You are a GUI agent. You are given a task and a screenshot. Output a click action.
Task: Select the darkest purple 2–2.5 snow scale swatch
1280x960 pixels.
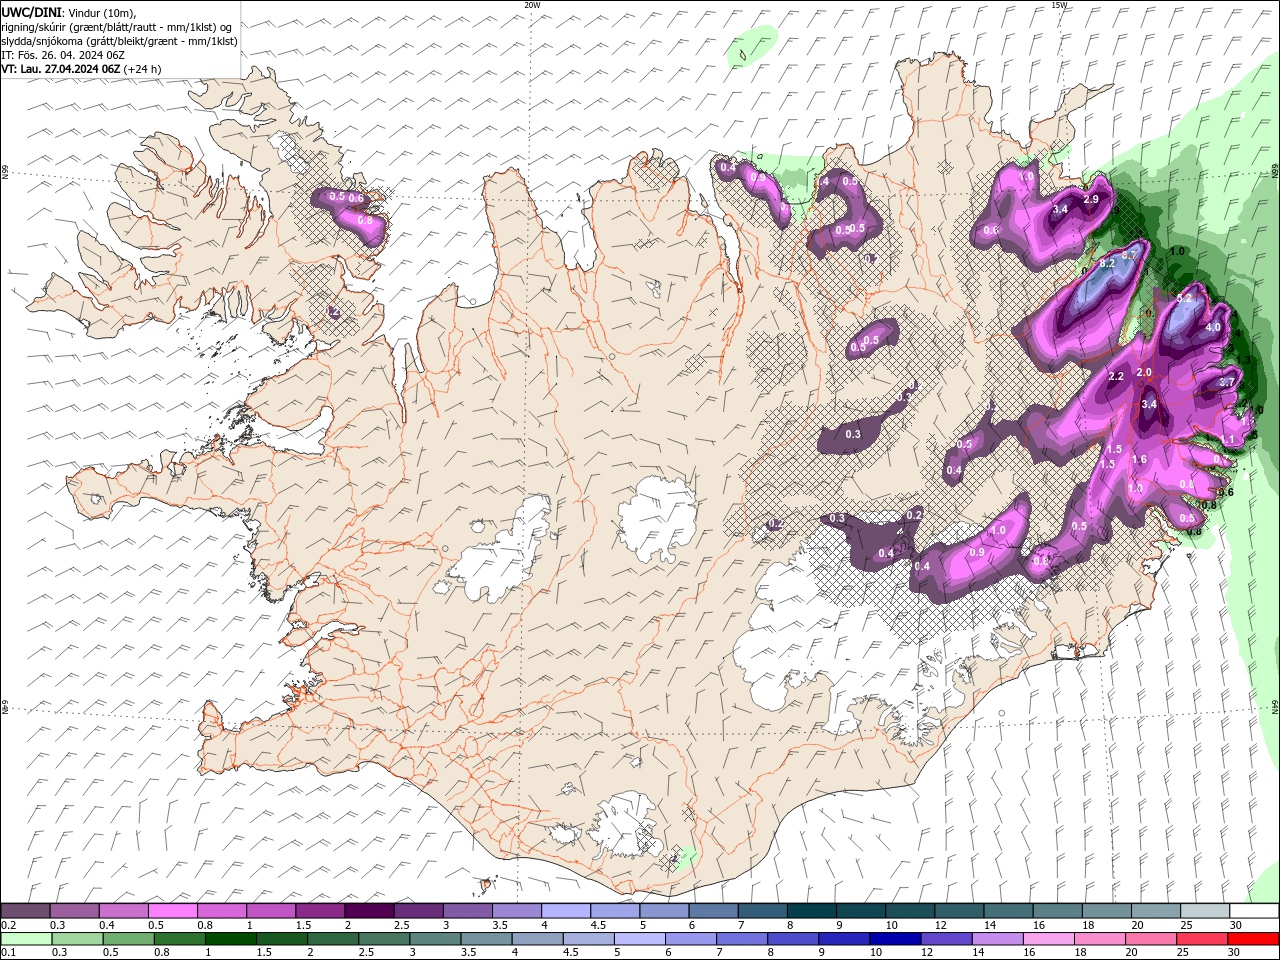369,911
